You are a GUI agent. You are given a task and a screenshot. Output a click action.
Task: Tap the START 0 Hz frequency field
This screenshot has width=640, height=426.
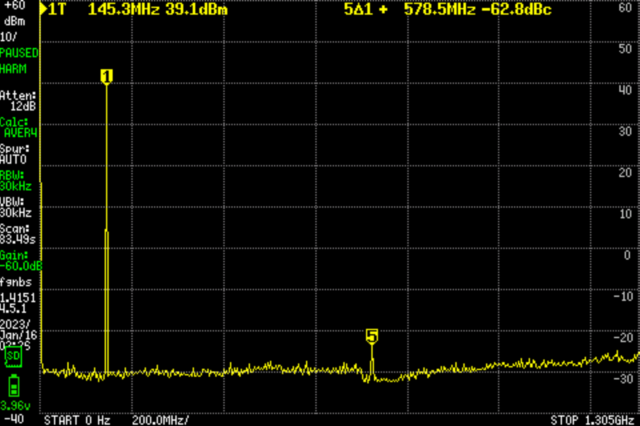[77, 420]
